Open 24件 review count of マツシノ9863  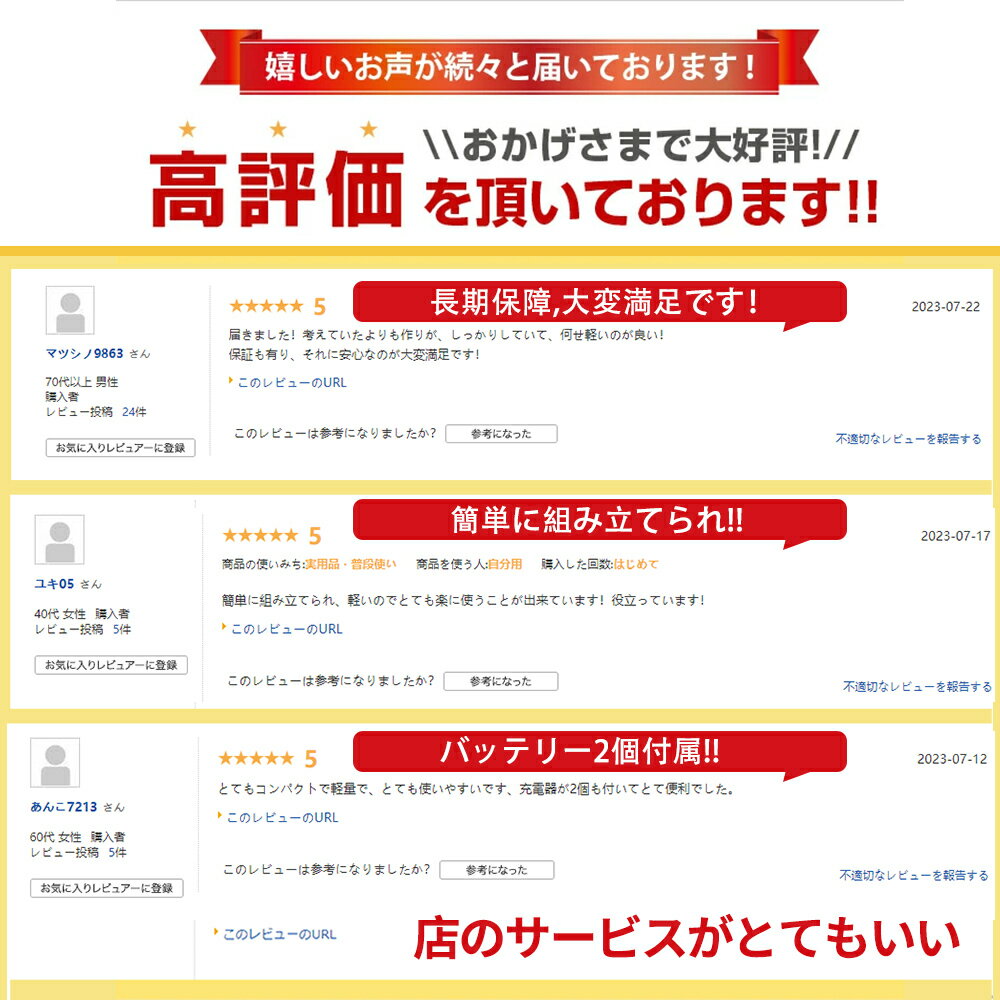pyautogui.click(x=134, y=412)
